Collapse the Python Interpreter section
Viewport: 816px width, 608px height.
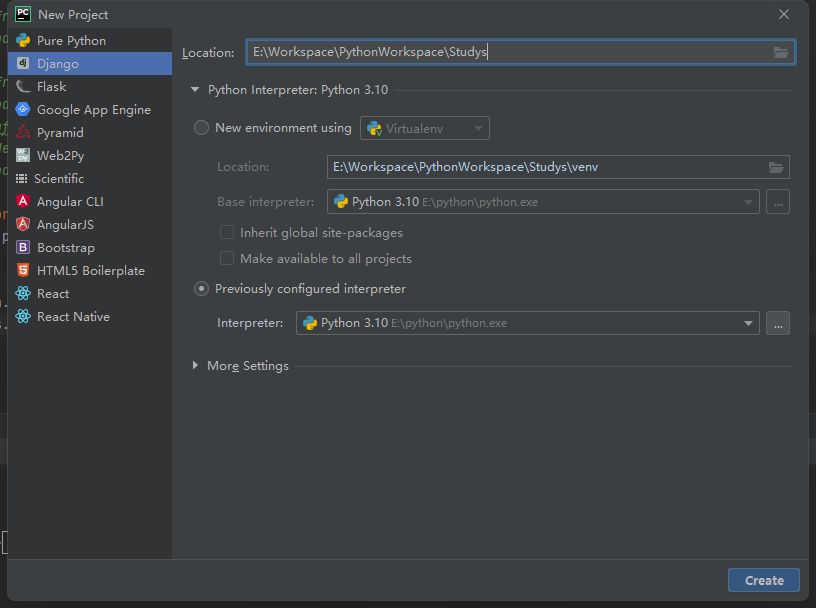coord(195,90)
